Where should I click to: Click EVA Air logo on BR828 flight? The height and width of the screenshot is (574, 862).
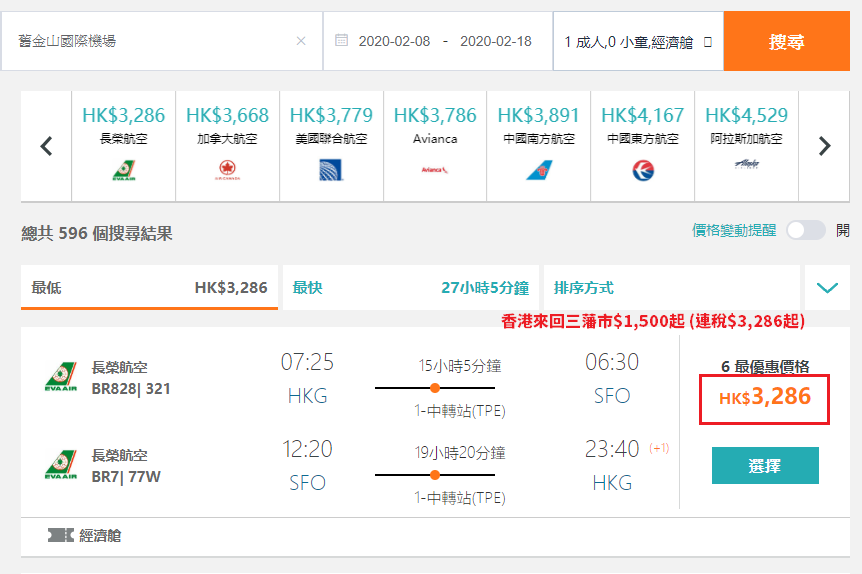click(61, 377)
